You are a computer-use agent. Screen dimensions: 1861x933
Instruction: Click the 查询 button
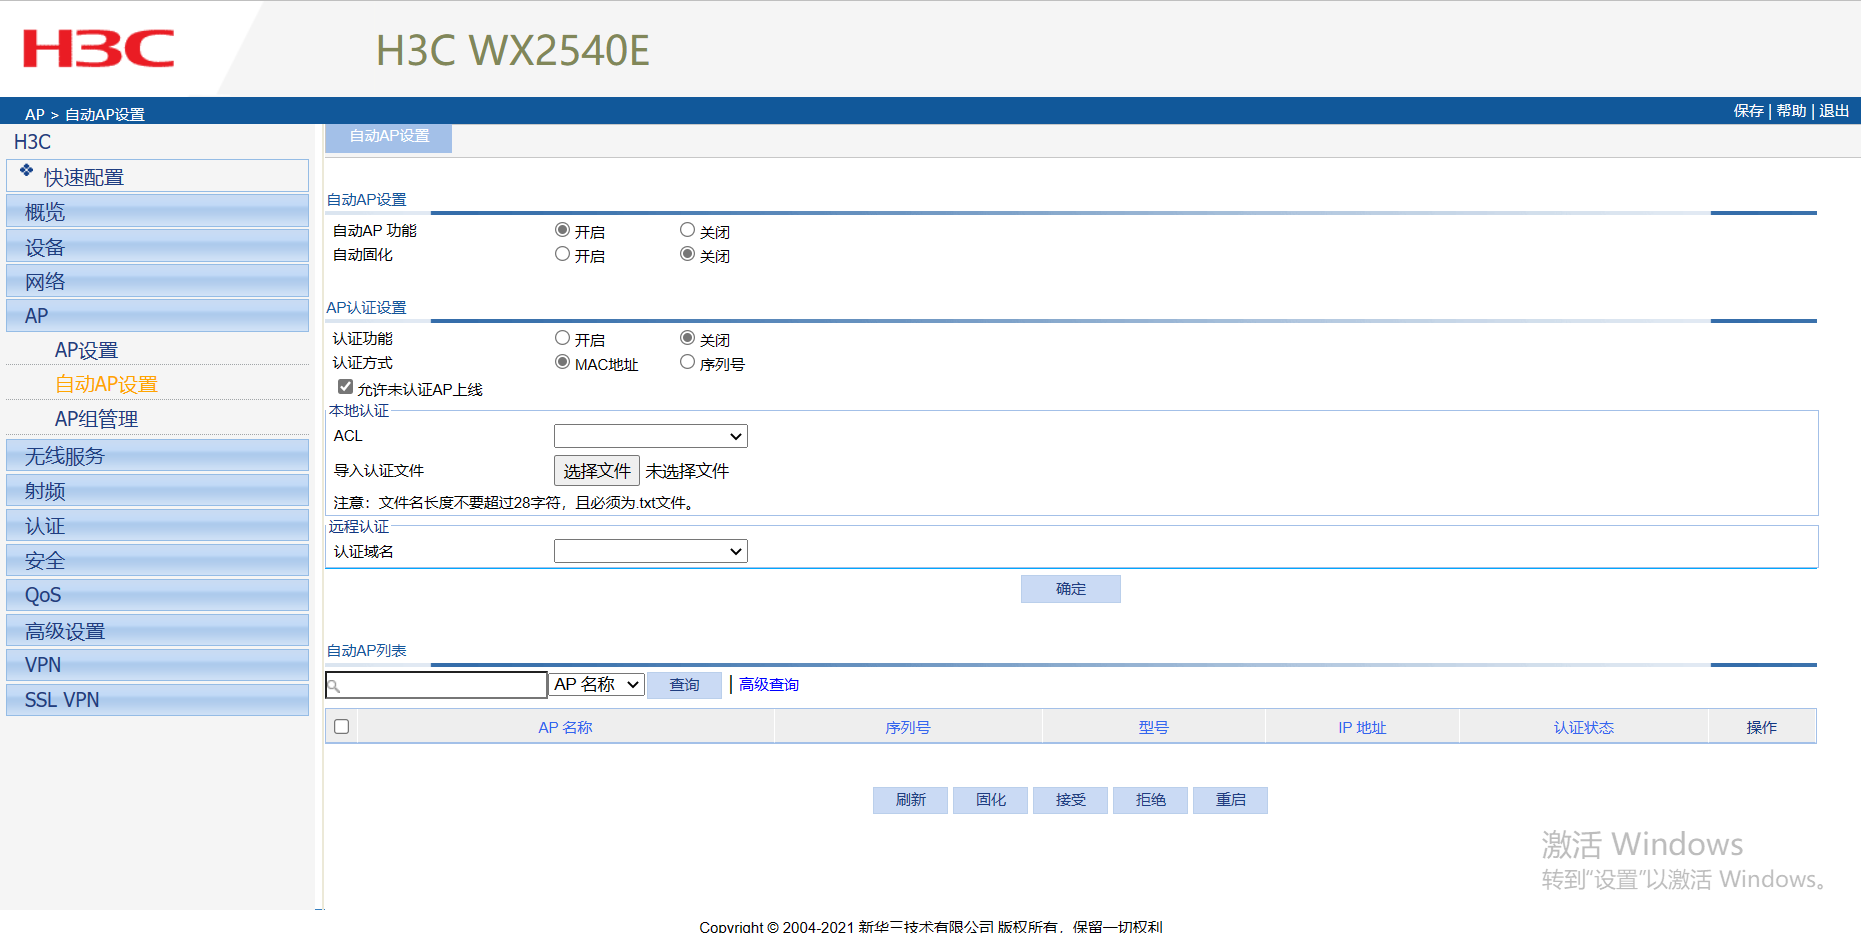[684, 685]
